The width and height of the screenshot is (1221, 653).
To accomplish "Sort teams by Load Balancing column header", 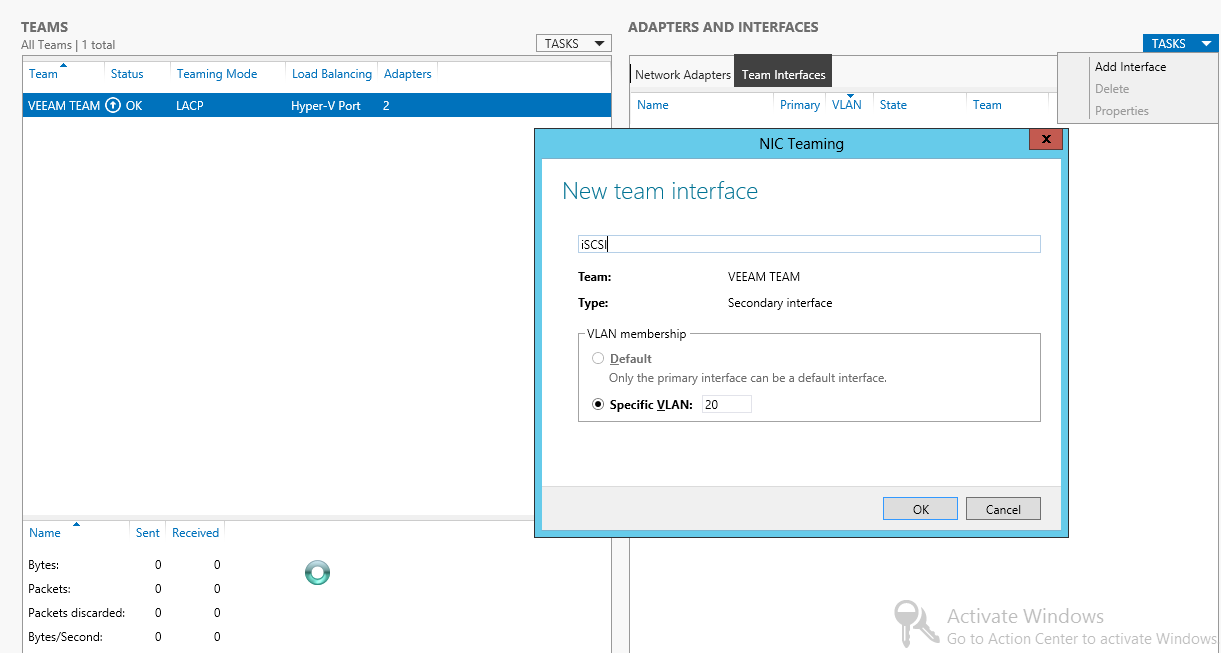I will click(332, 74).
